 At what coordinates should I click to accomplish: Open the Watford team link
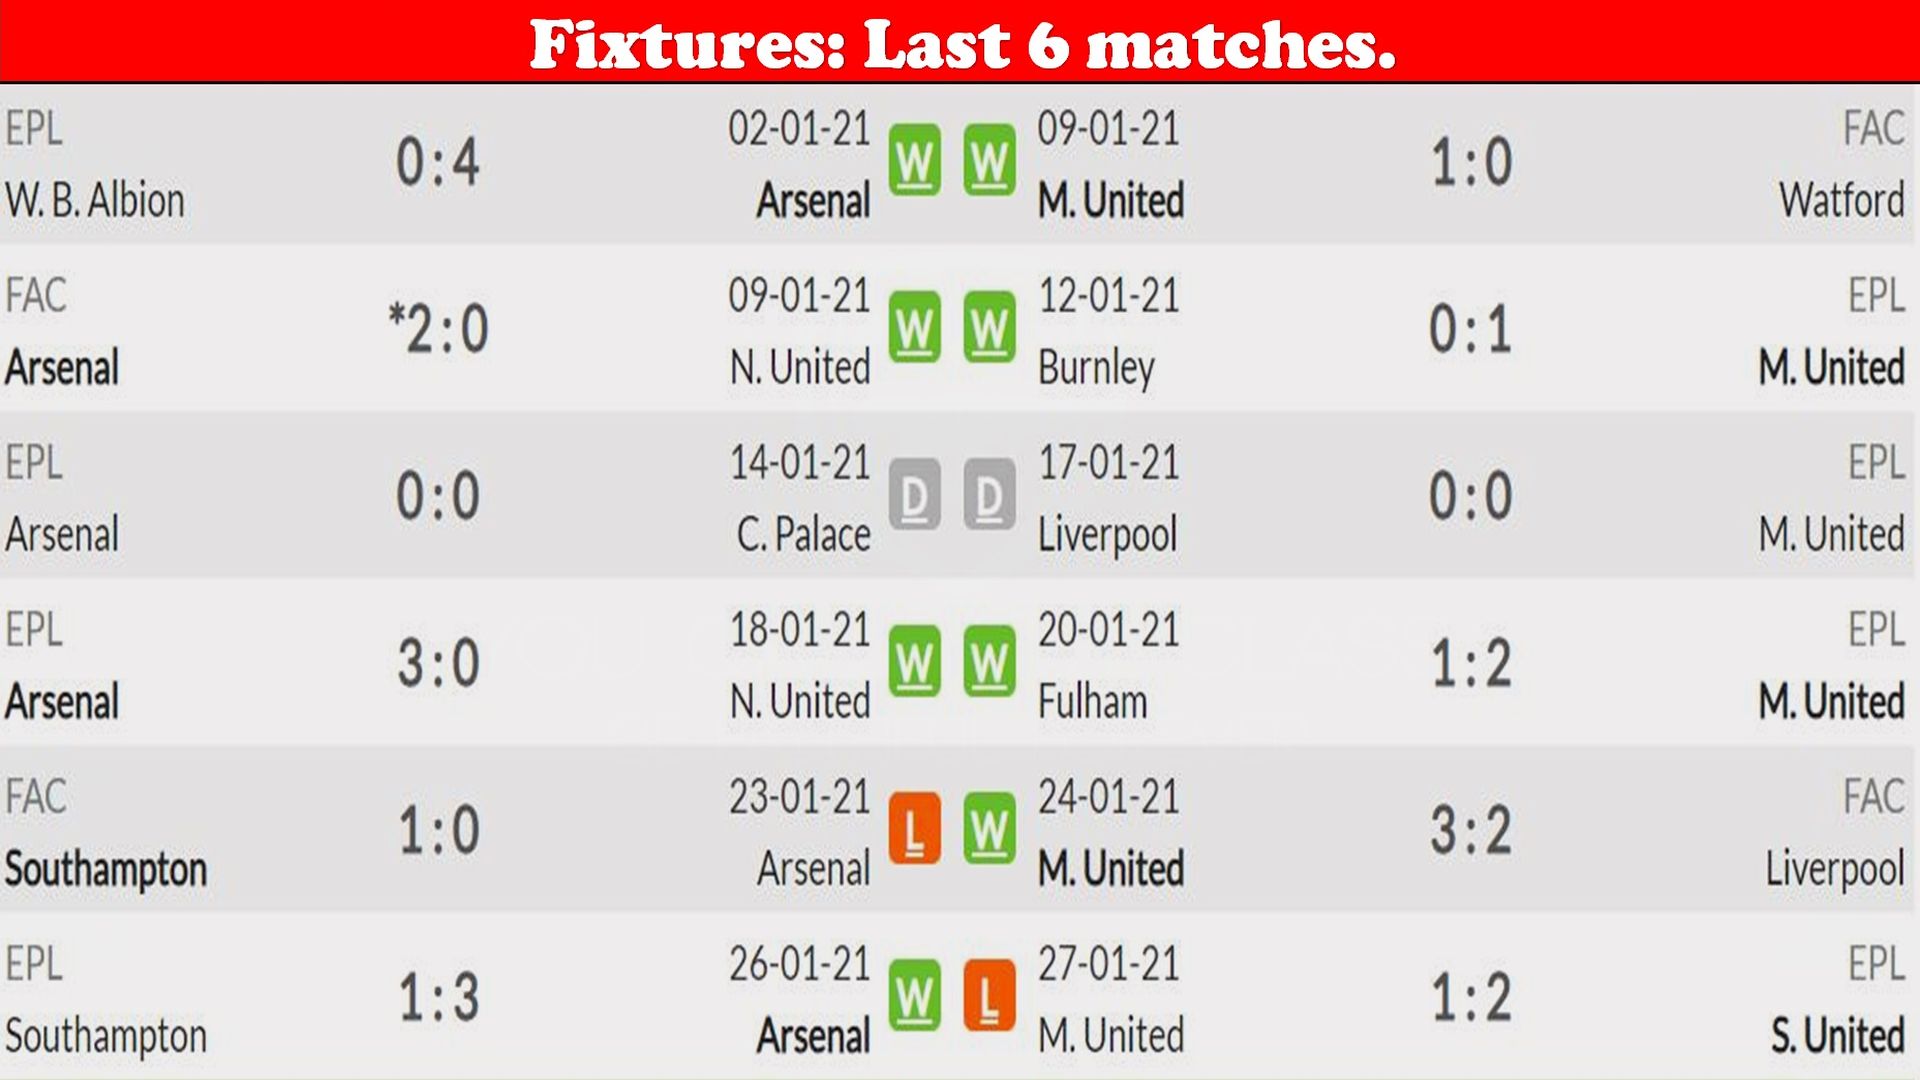coord(1841,200)
